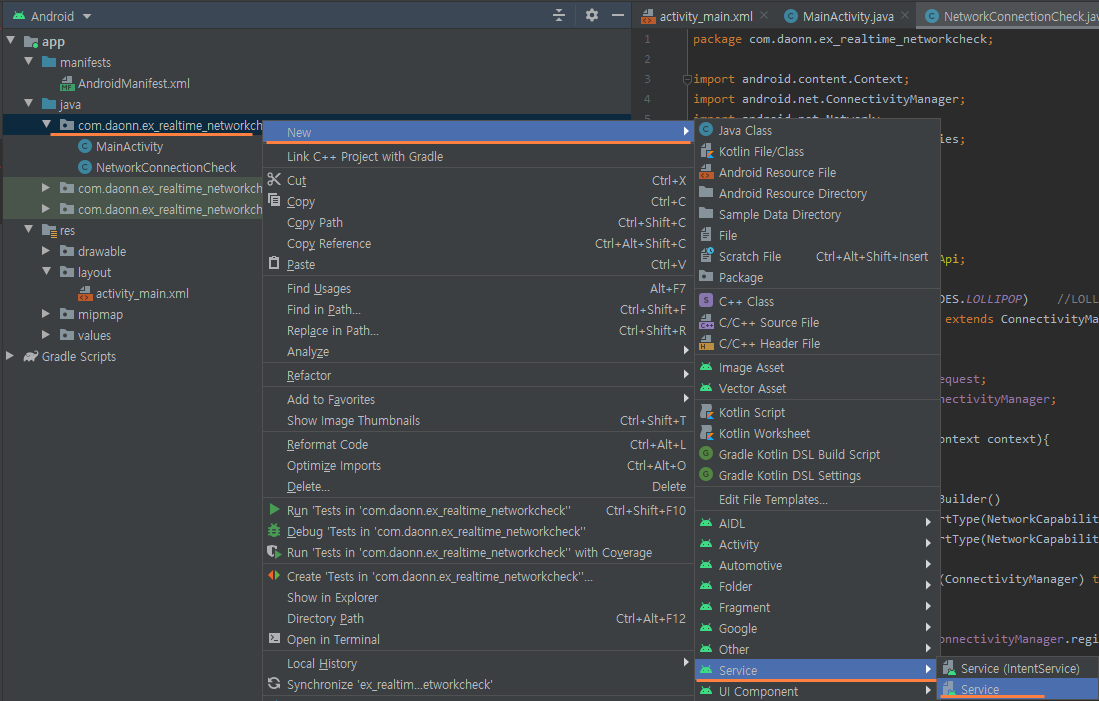Click the Gradle Scripts elephant icon
1099x701 pixels.
30,356
